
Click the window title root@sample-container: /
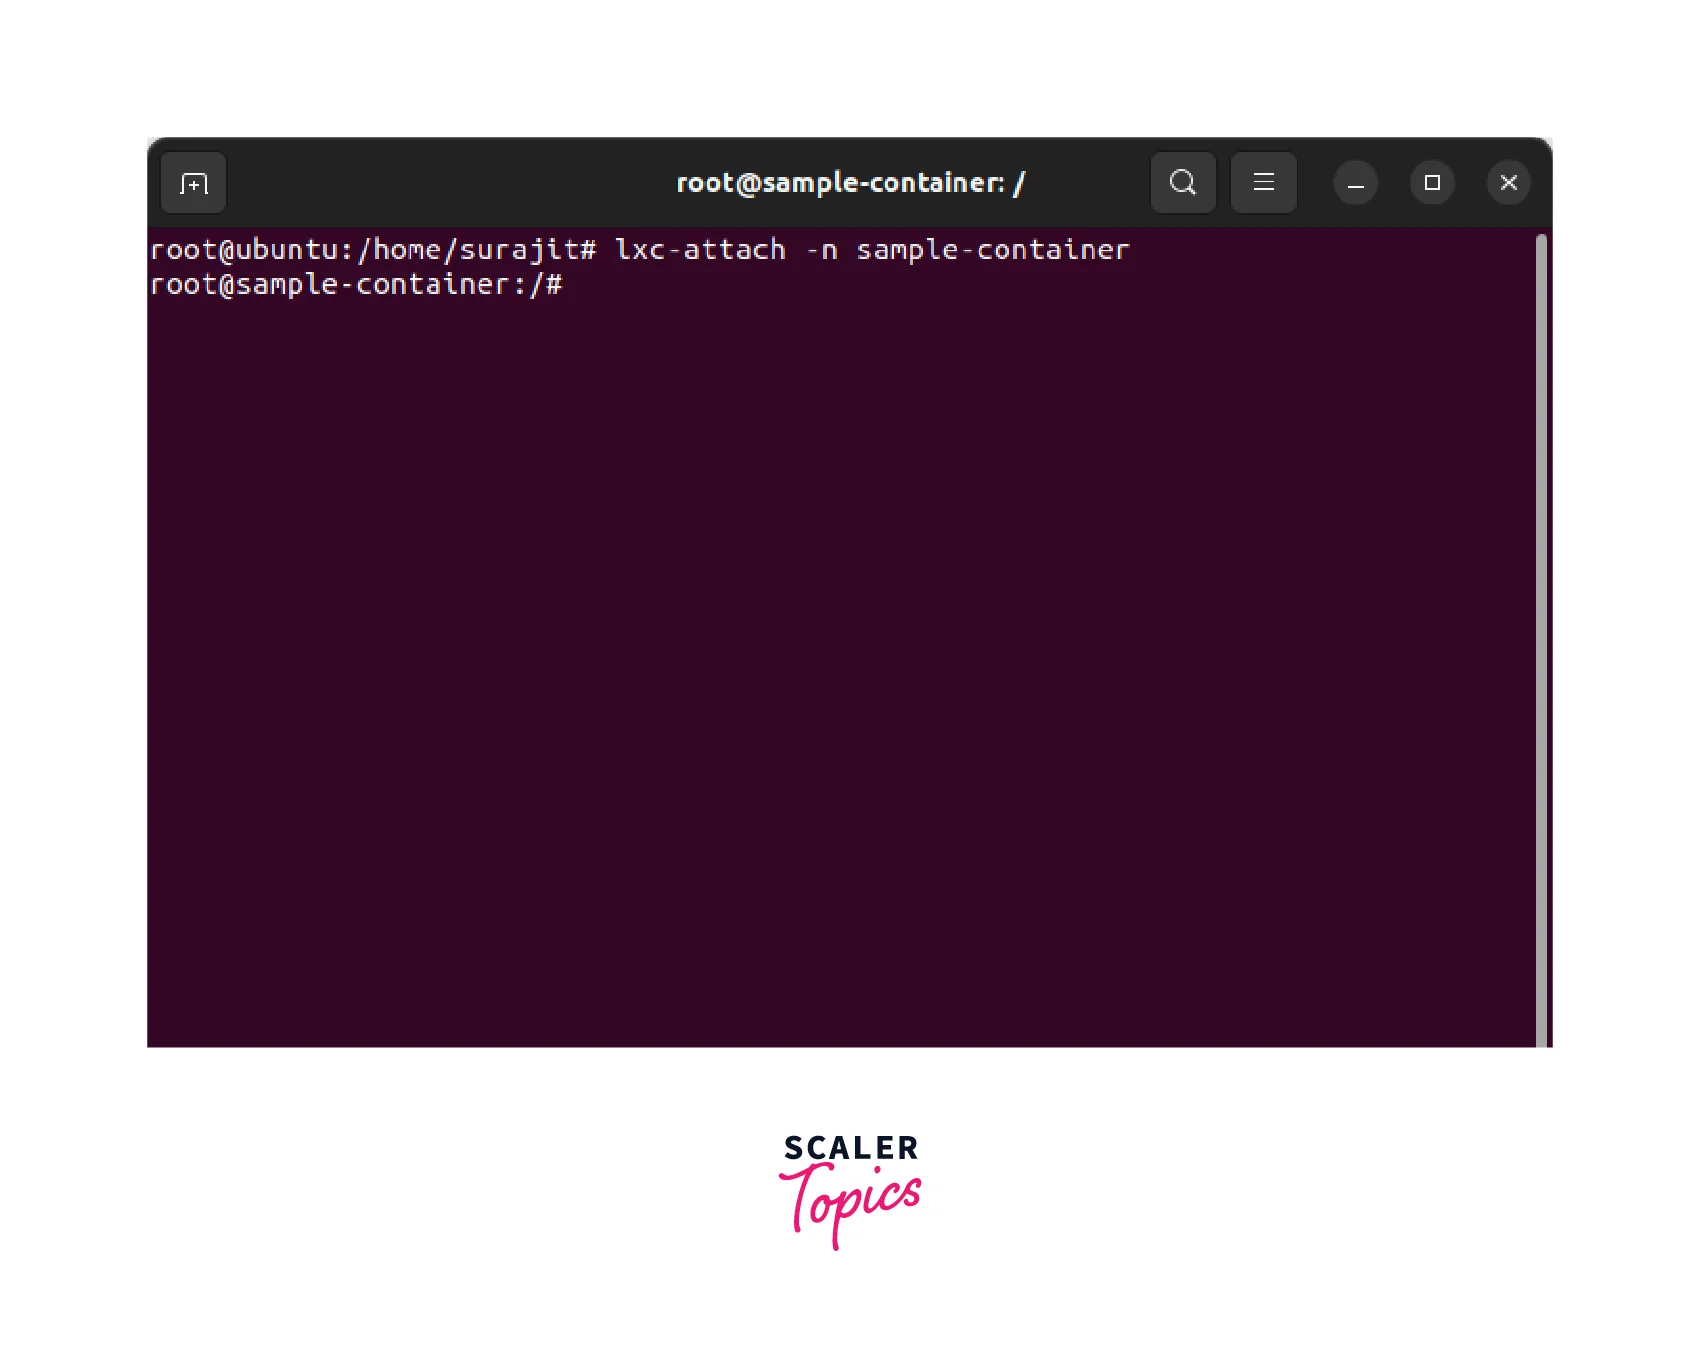coord(850,183)
